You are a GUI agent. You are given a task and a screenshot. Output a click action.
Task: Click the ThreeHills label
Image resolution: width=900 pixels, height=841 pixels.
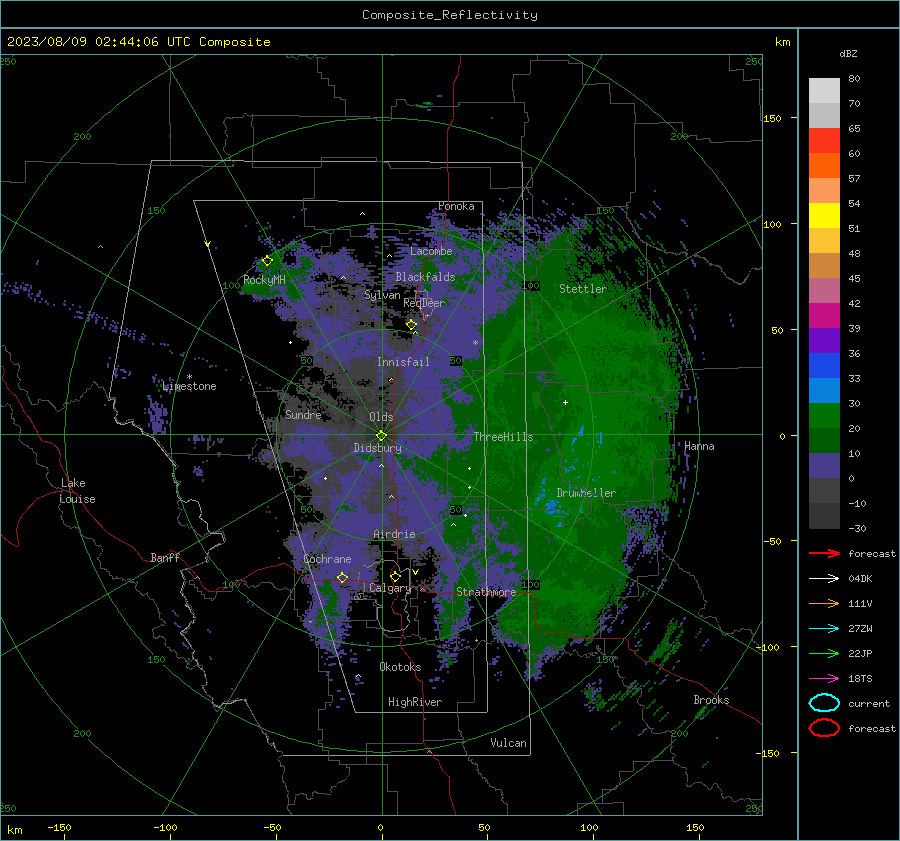[x=503, y=437]
